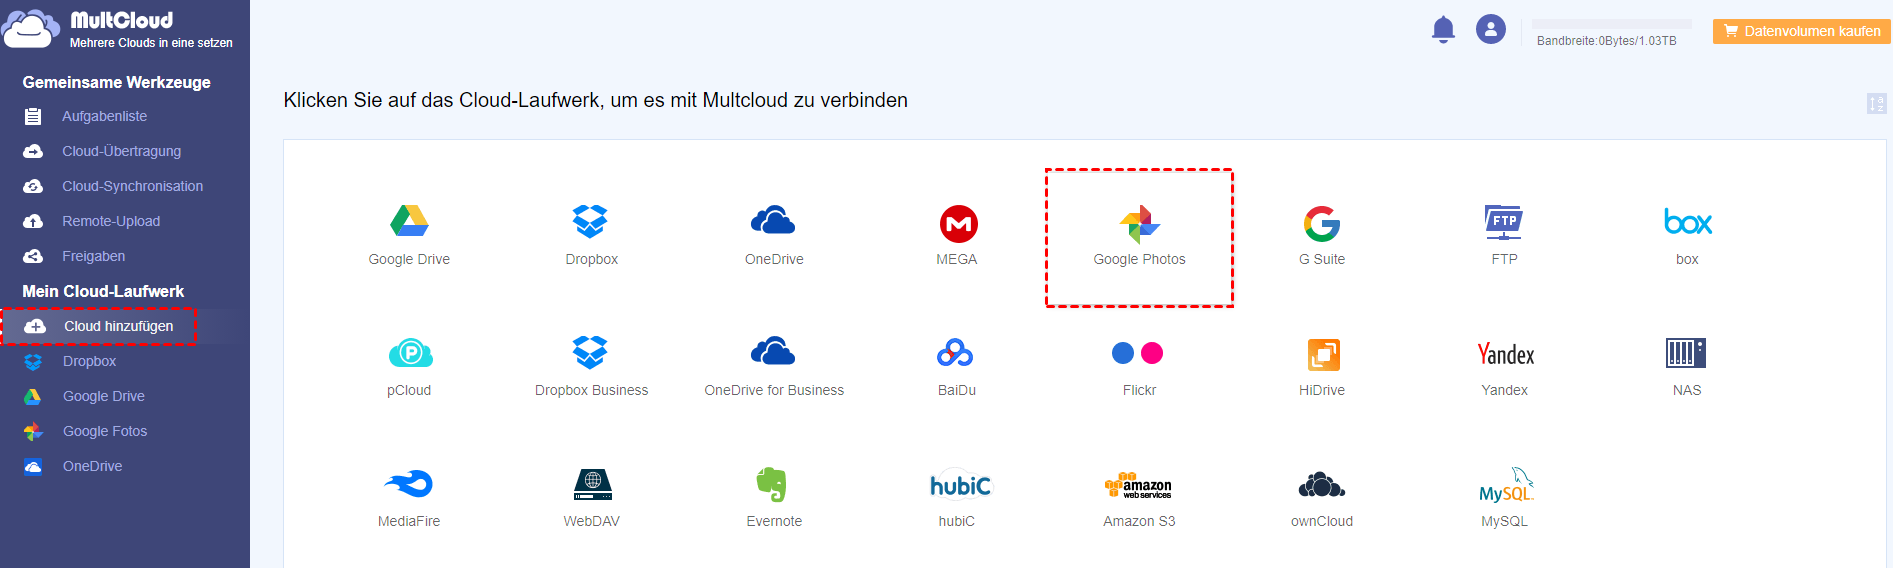Click Datenvolumen kaufen button
The image size is (1893, 568).
tap(1801, 31)
